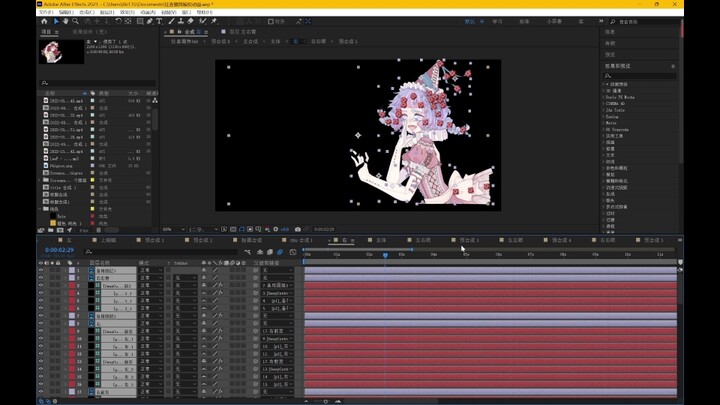Click the 主体 breadcrumb in the composition navigator
This screenshot has height=405, width=720.
click(x=276, y=41)
